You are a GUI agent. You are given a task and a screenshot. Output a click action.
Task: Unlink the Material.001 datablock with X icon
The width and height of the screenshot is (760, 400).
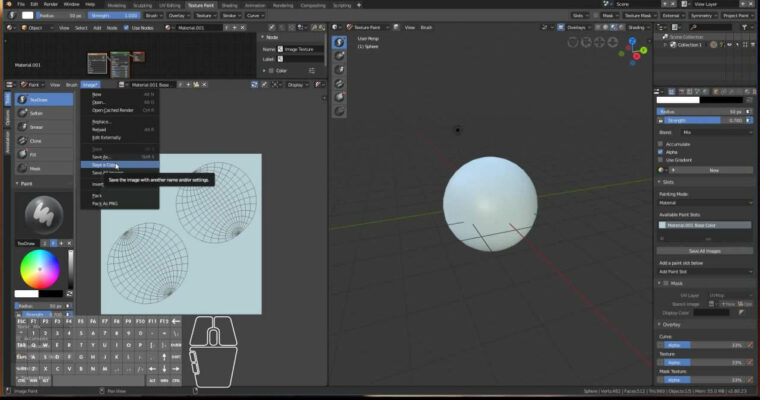coord(243,28)
